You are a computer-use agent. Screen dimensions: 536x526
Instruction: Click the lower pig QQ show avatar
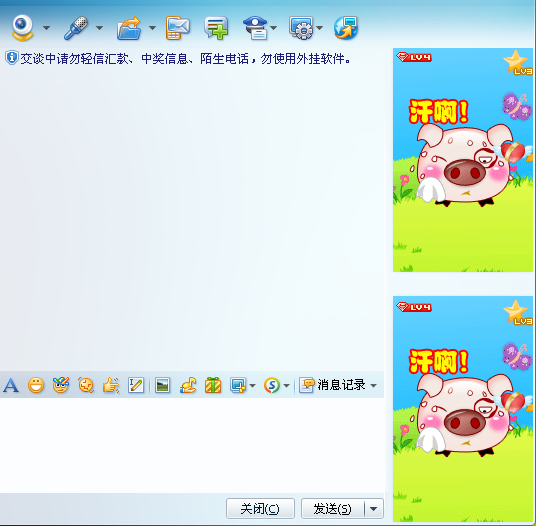point(463,409)
